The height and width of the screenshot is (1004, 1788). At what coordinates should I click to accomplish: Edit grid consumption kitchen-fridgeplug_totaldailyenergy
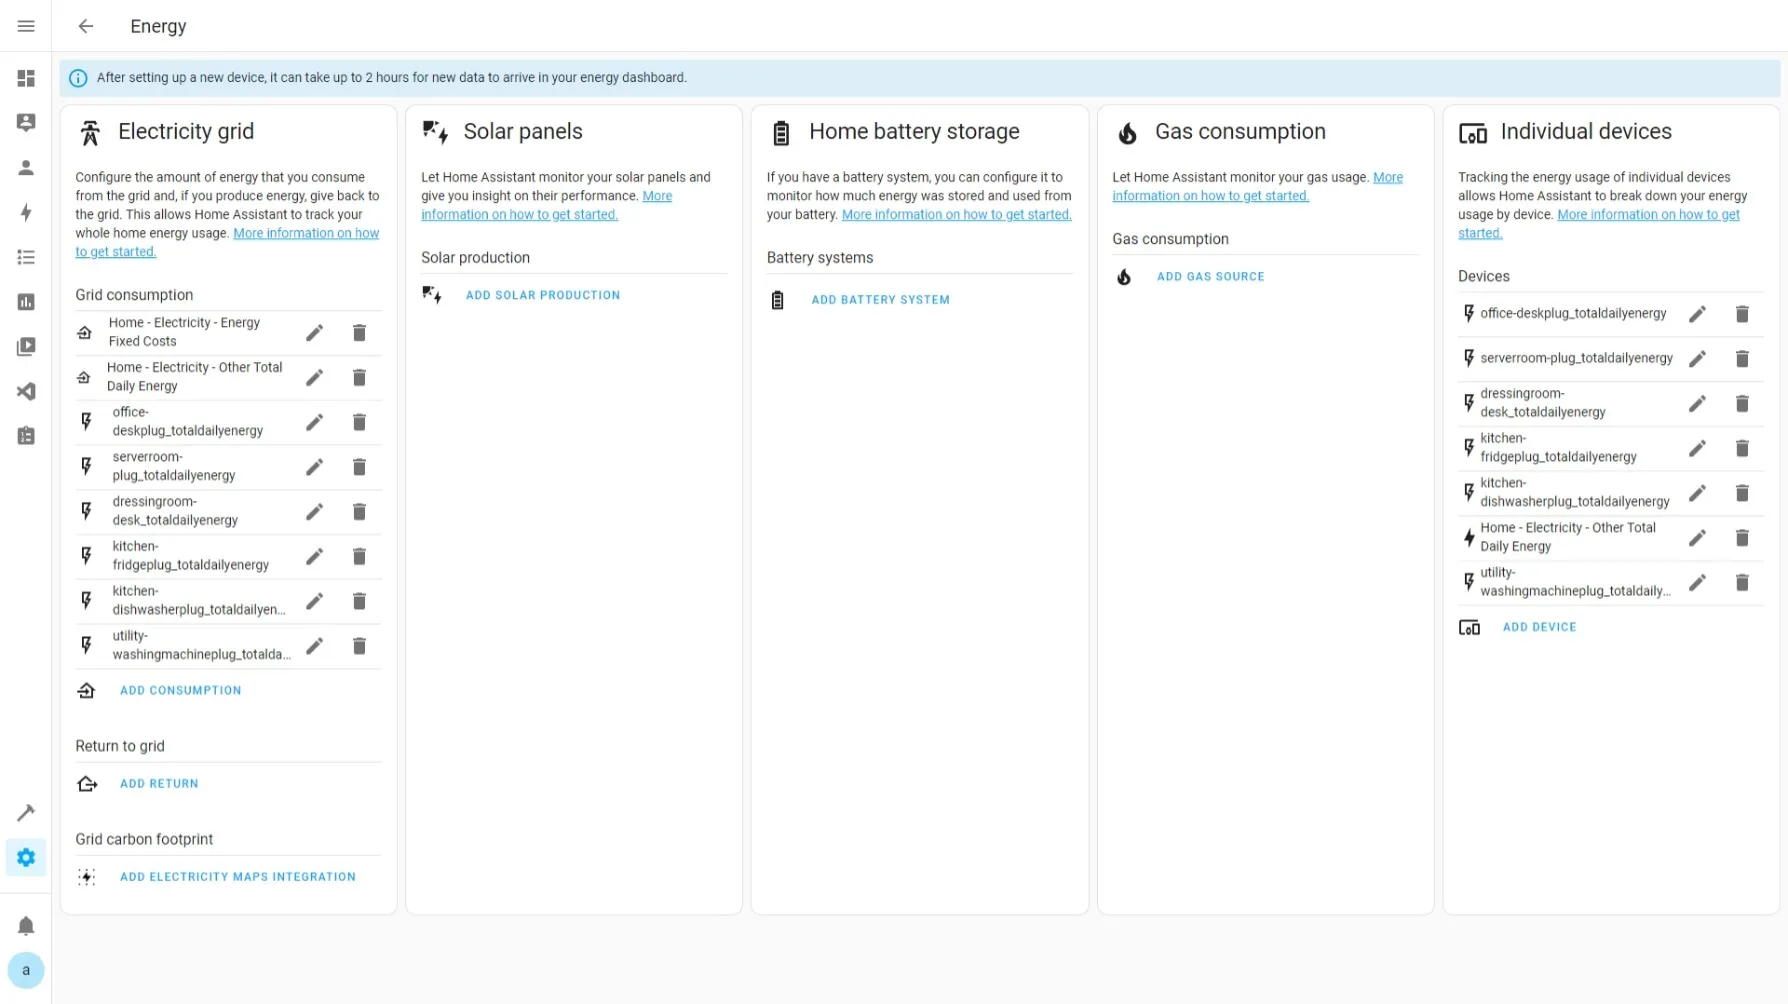point(315,556)
